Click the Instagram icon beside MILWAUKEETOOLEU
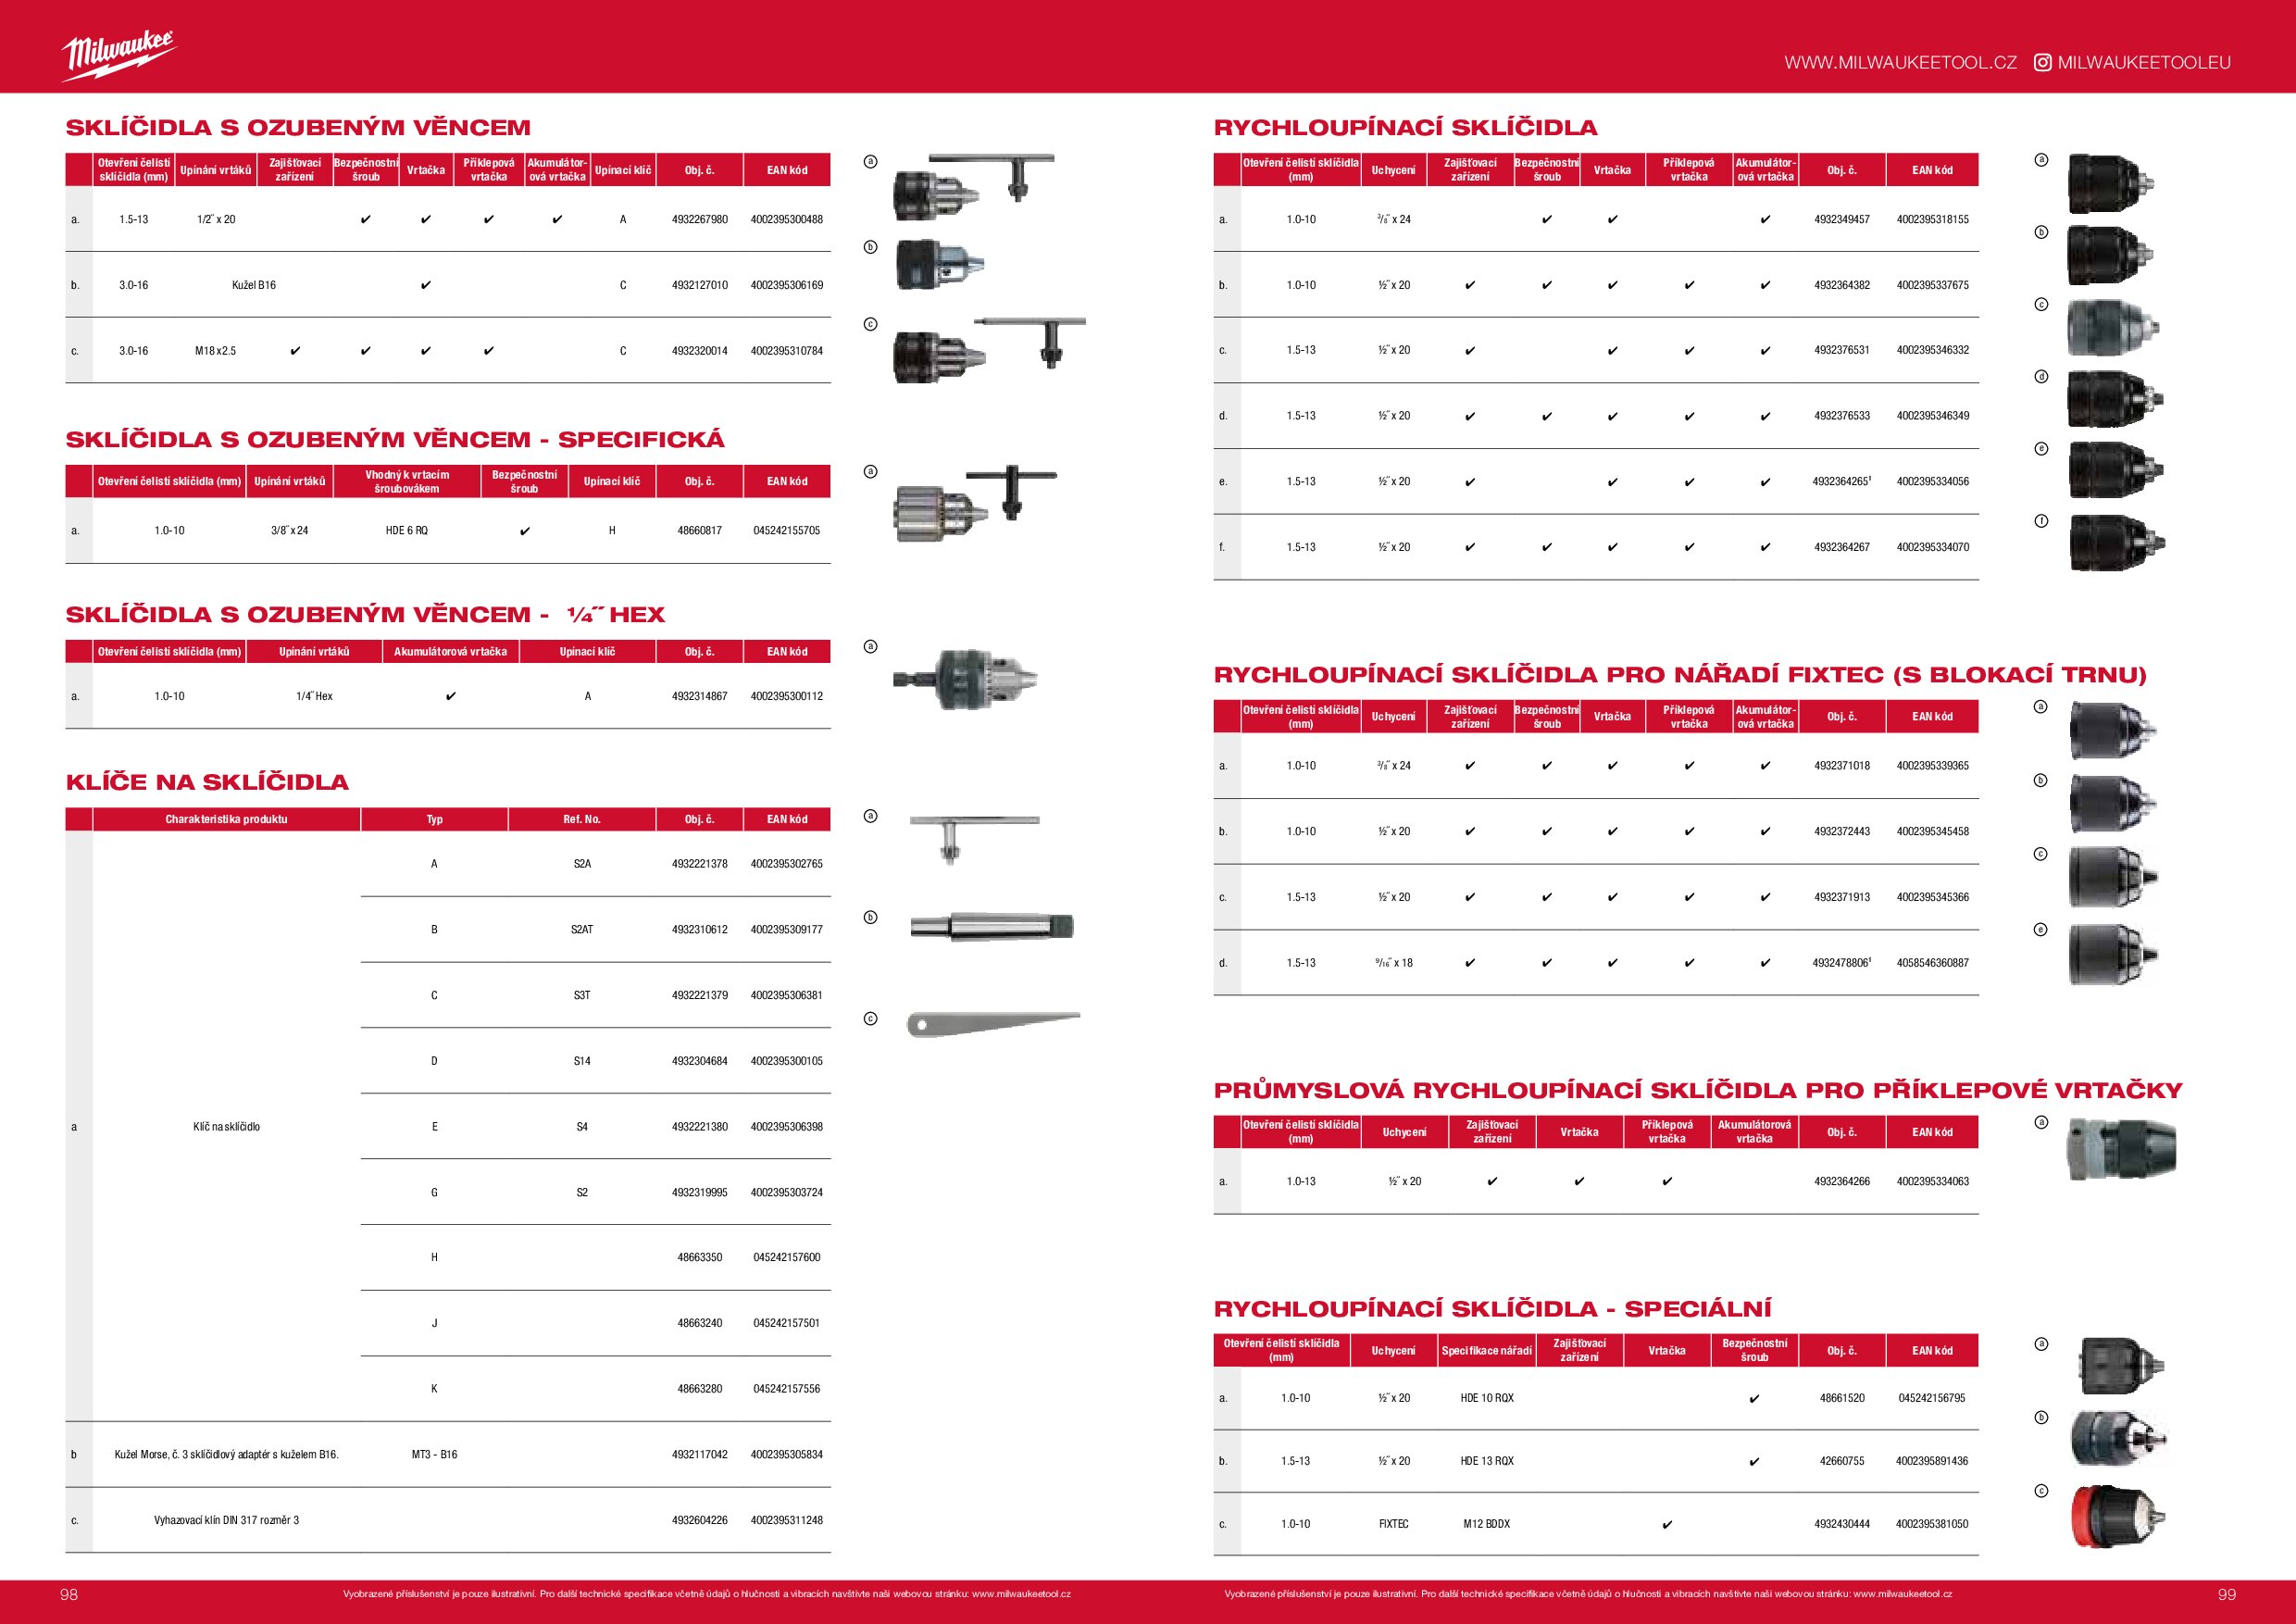 point(2042,62)
